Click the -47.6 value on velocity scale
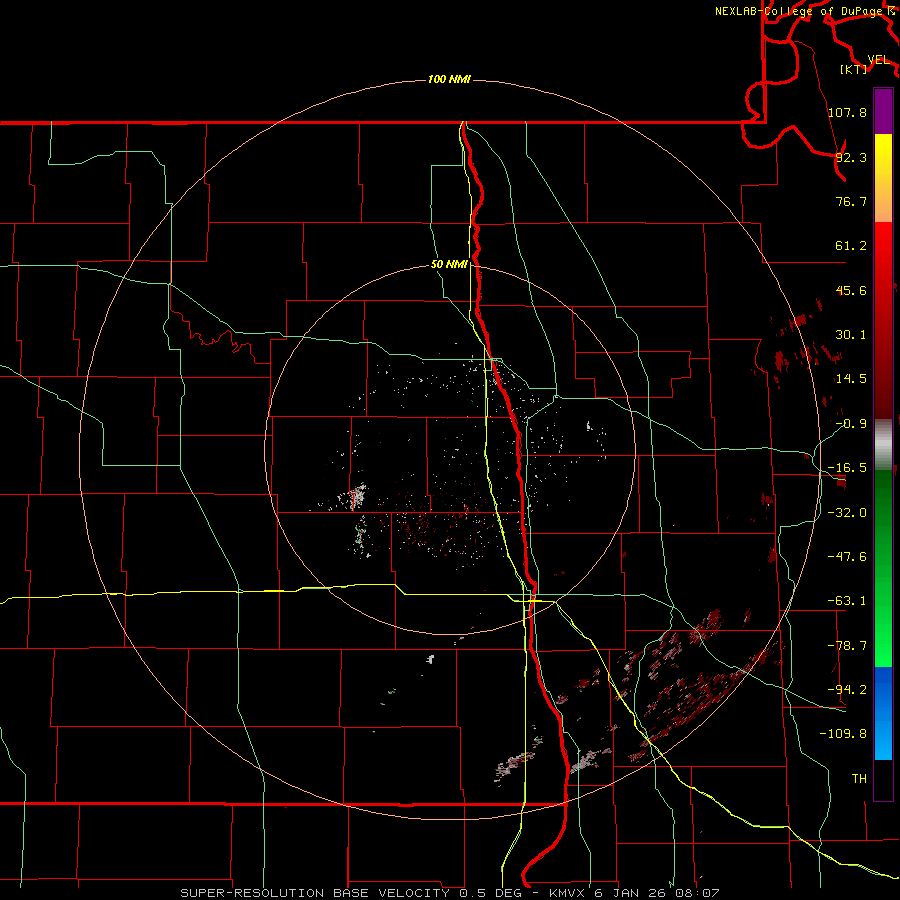Screen dimensions: 900x900 847,557
